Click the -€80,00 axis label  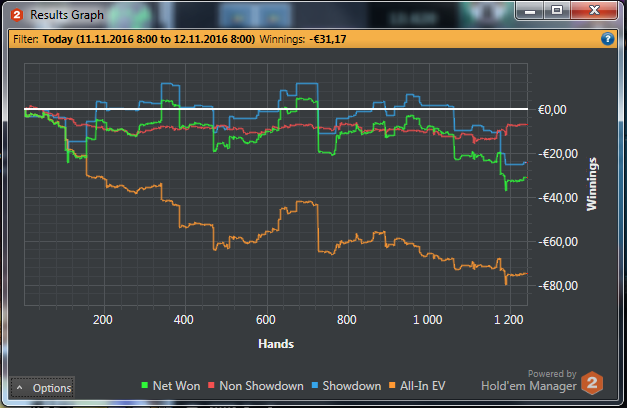558,286
